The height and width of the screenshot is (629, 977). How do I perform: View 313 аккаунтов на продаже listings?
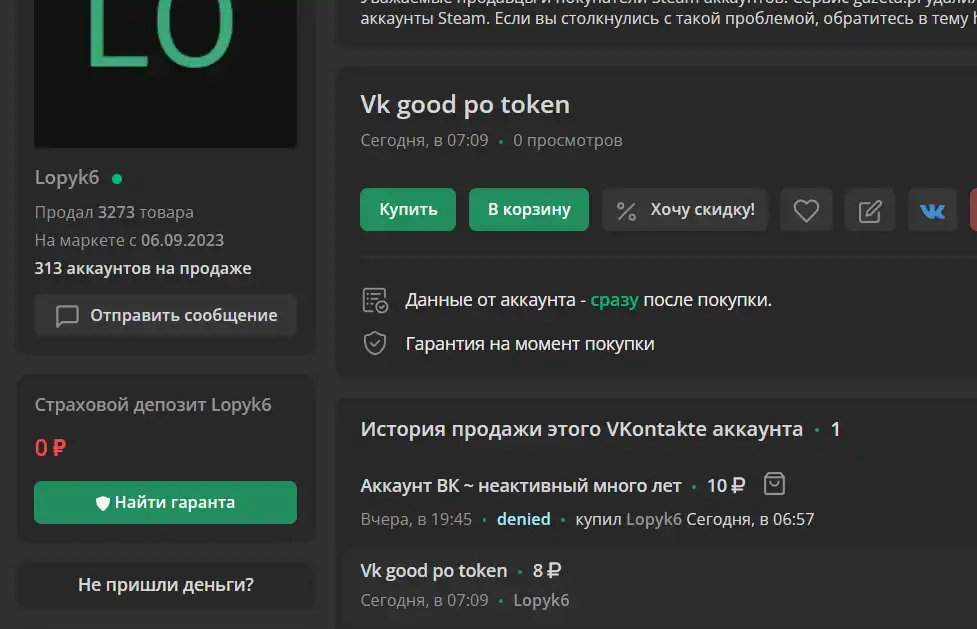pyautogui.click(x=143, y=268)
